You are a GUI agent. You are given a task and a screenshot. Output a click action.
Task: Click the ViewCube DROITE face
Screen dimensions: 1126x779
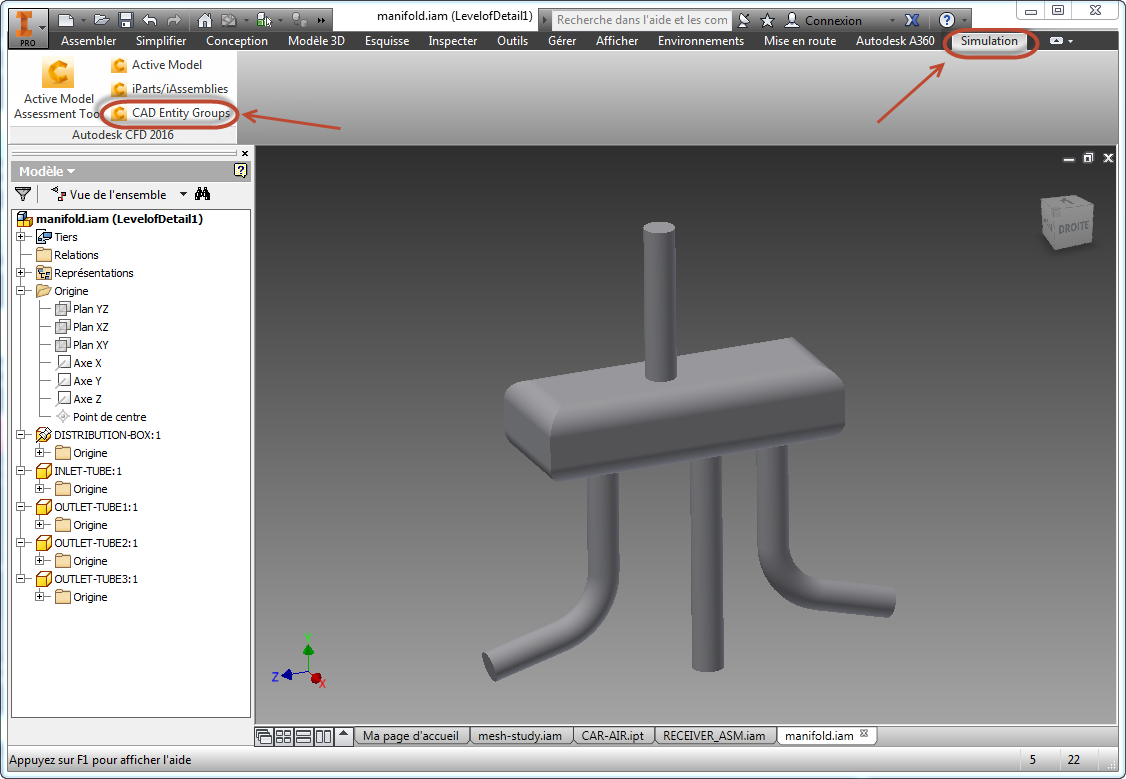pos(1072,228)
